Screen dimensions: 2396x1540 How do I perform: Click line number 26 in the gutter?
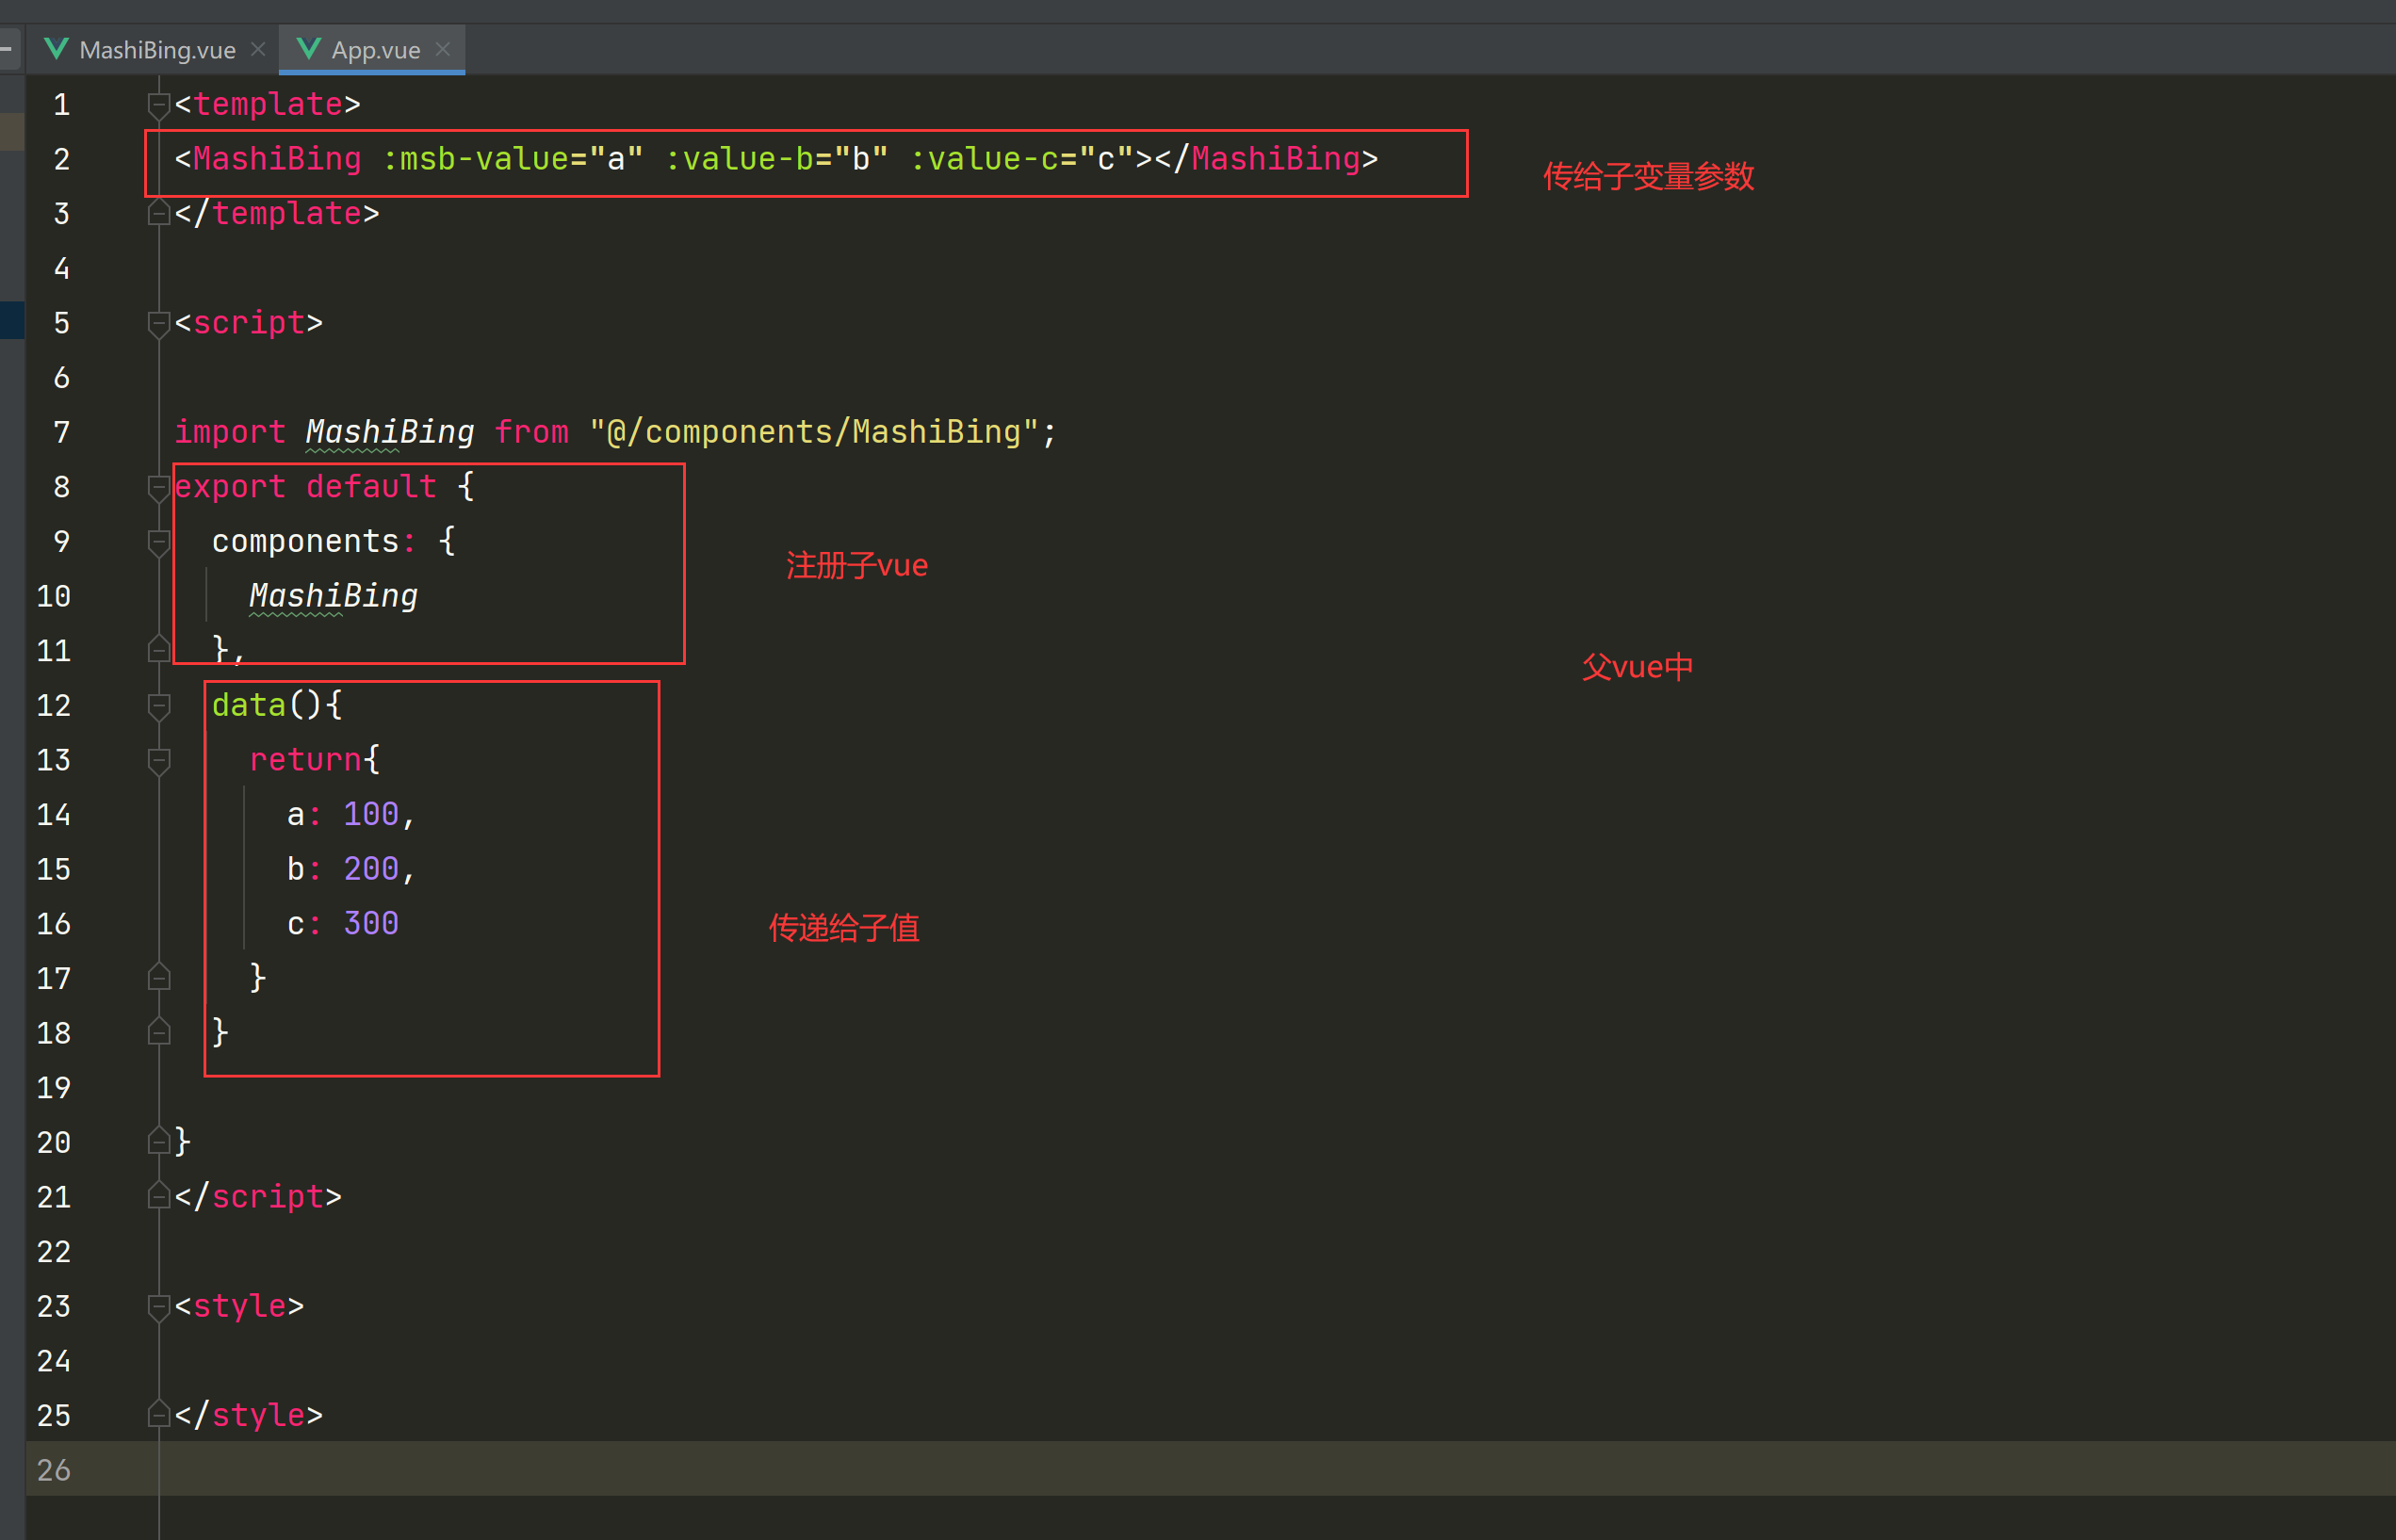pos(54,1470)
